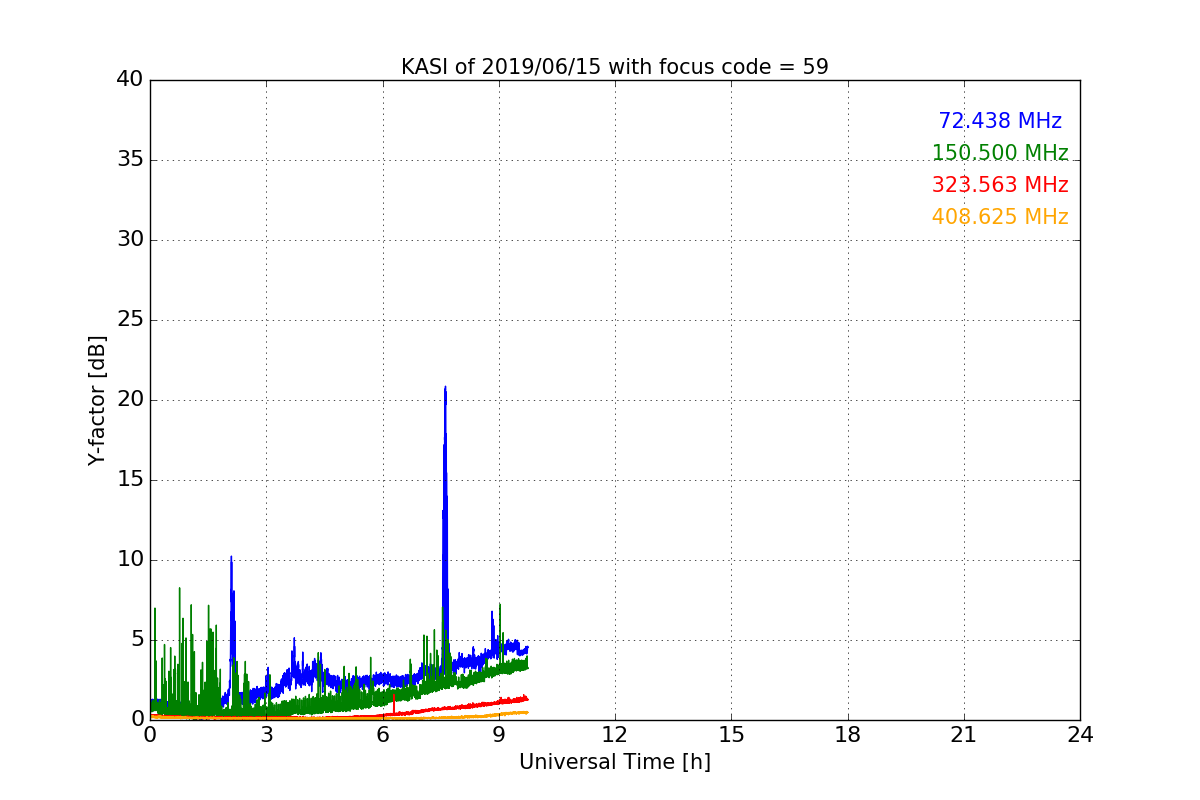This screenshot has width=1200, height=800.
Task: Click the x-axis tick label '24'
Action: 1080,735
